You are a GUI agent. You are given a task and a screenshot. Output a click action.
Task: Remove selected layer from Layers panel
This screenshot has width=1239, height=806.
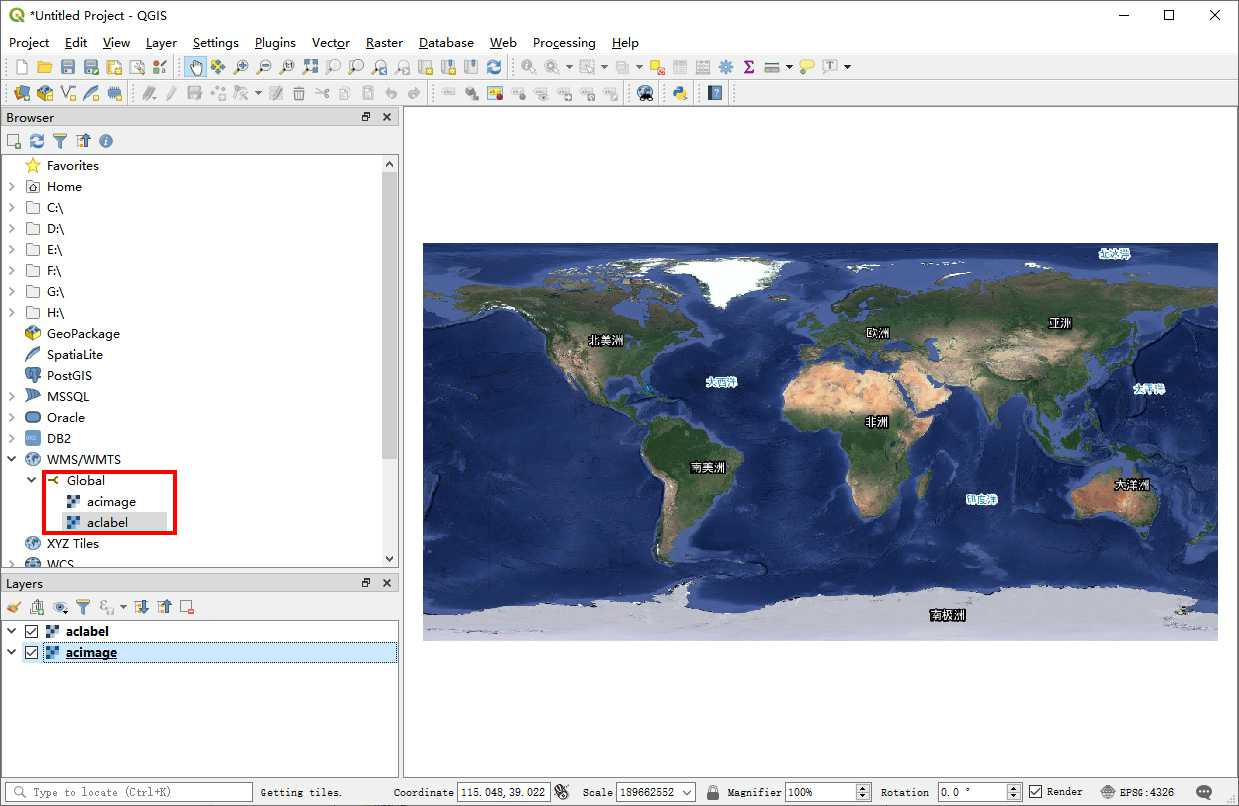click(187, 607)
